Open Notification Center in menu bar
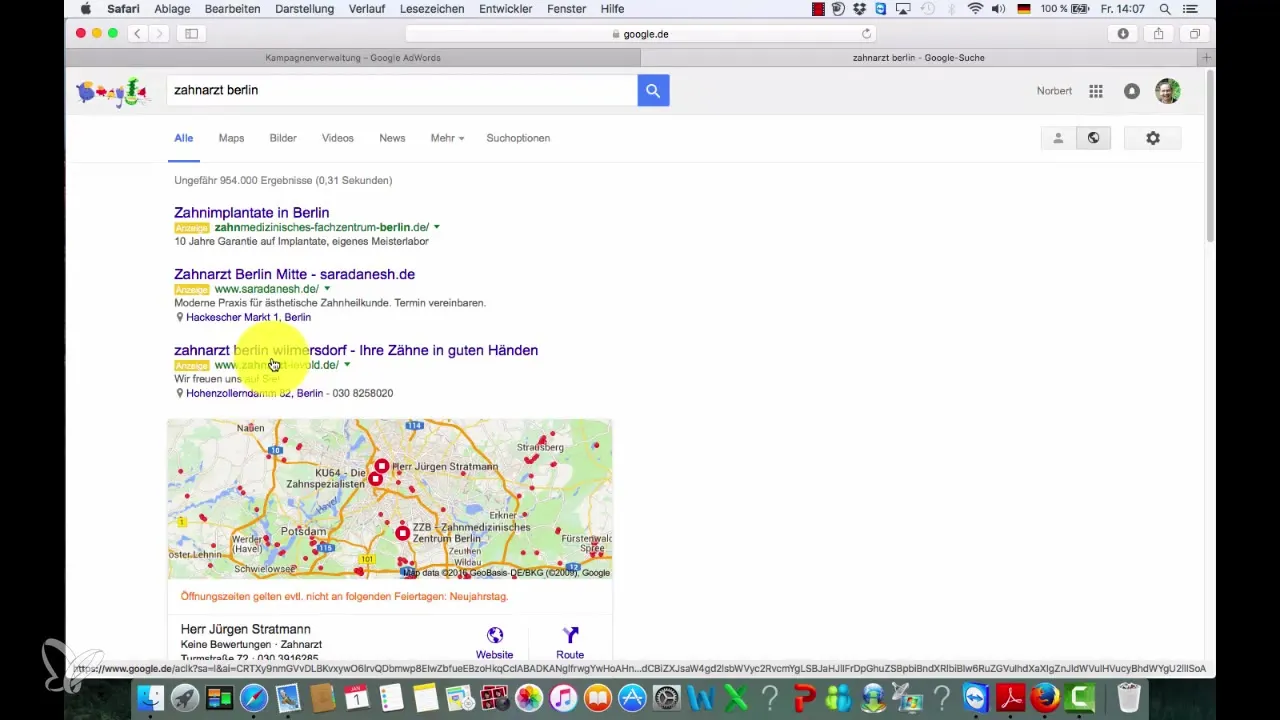 click(x=1192, y=9)
